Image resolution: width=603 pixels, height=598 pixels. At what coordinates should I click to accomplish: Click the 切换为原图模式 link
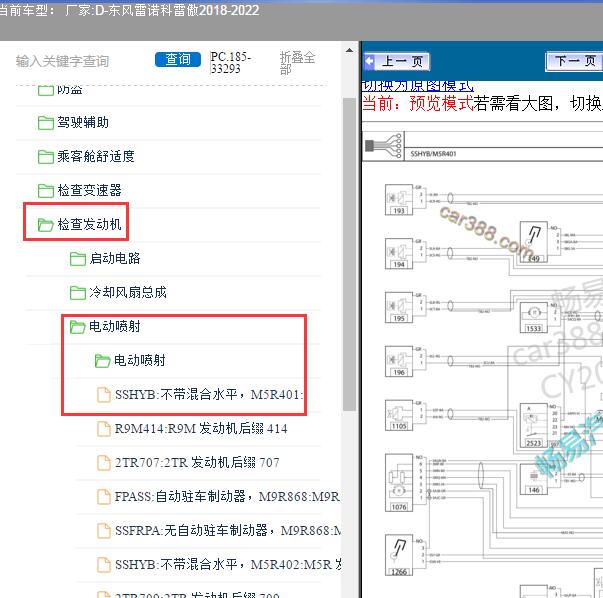click(418, 85)
